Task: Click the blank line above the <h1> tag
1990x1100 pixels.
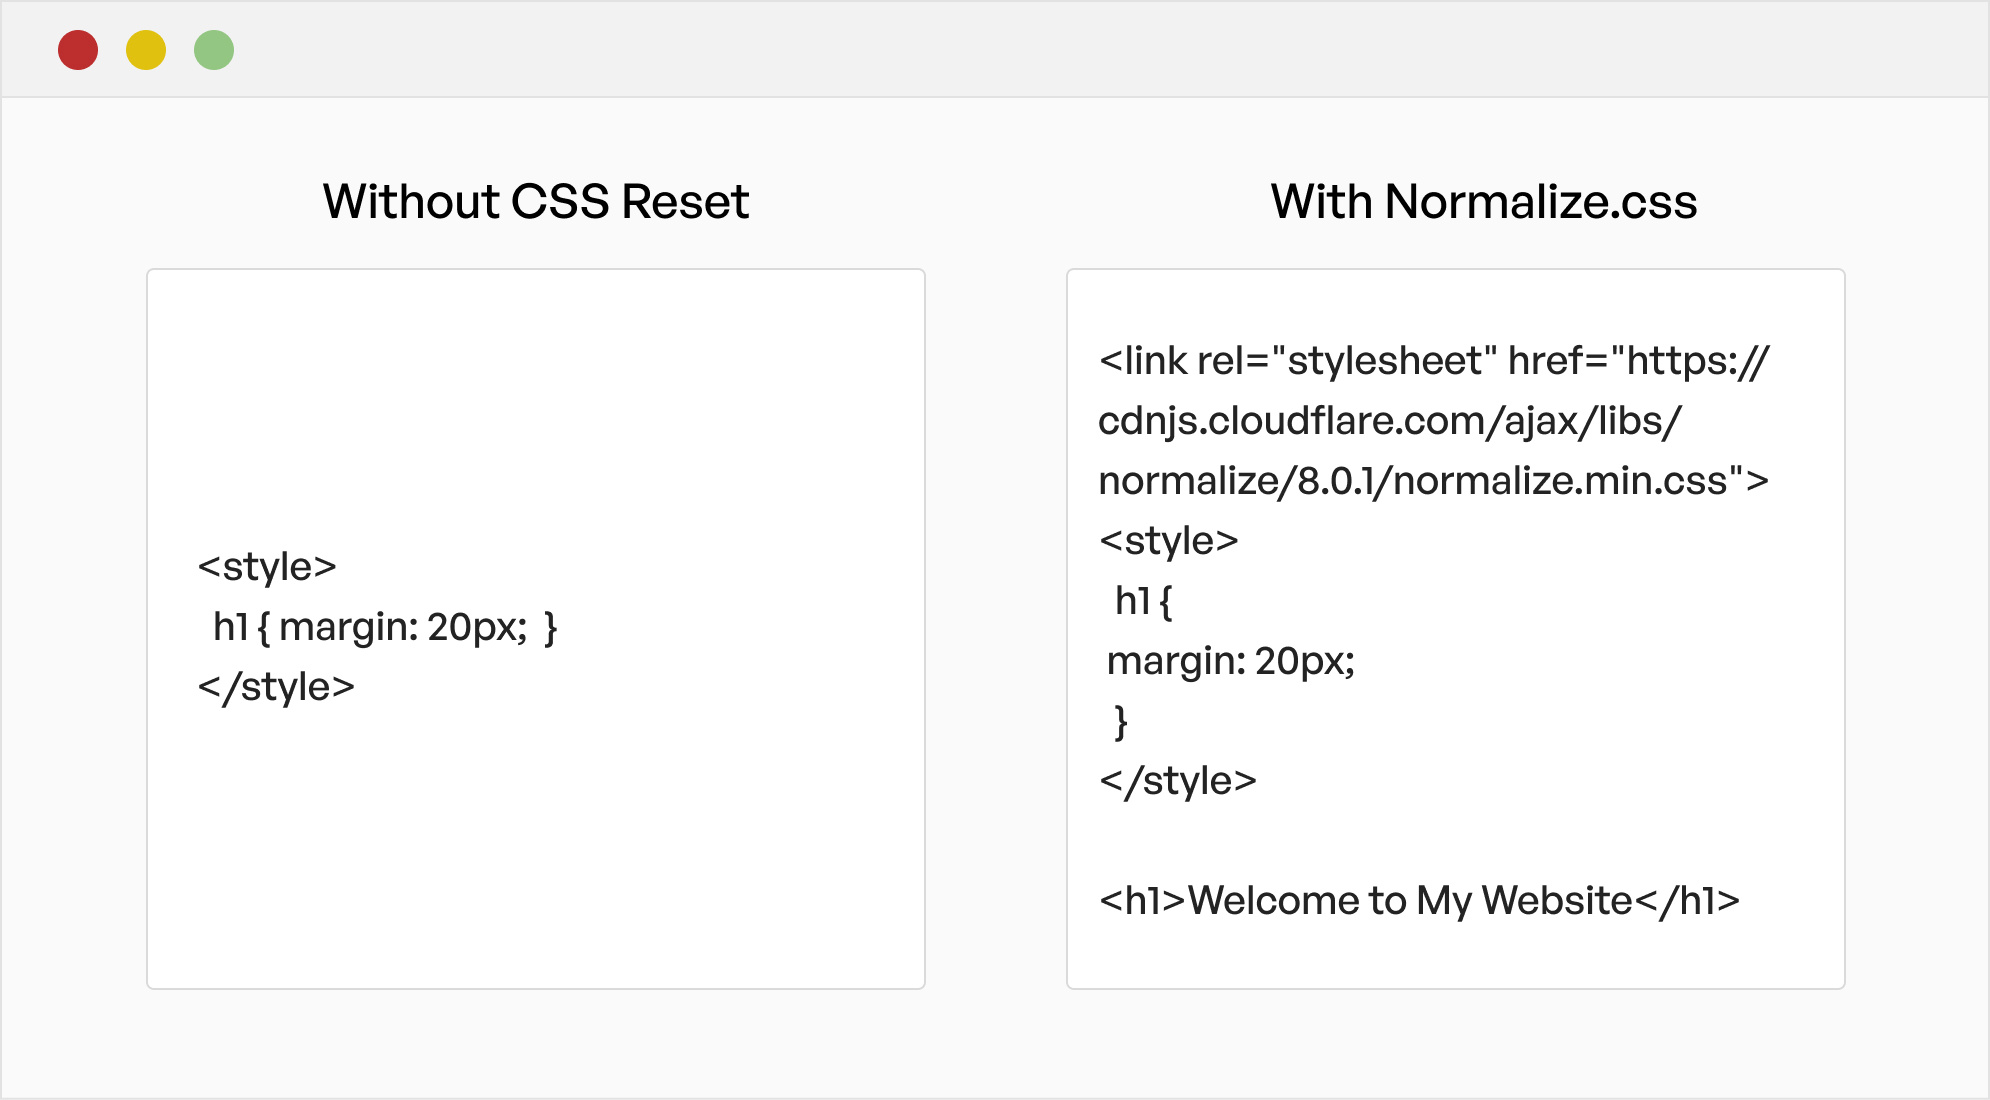Action: pyautogui.click(x=1400, y=841)
